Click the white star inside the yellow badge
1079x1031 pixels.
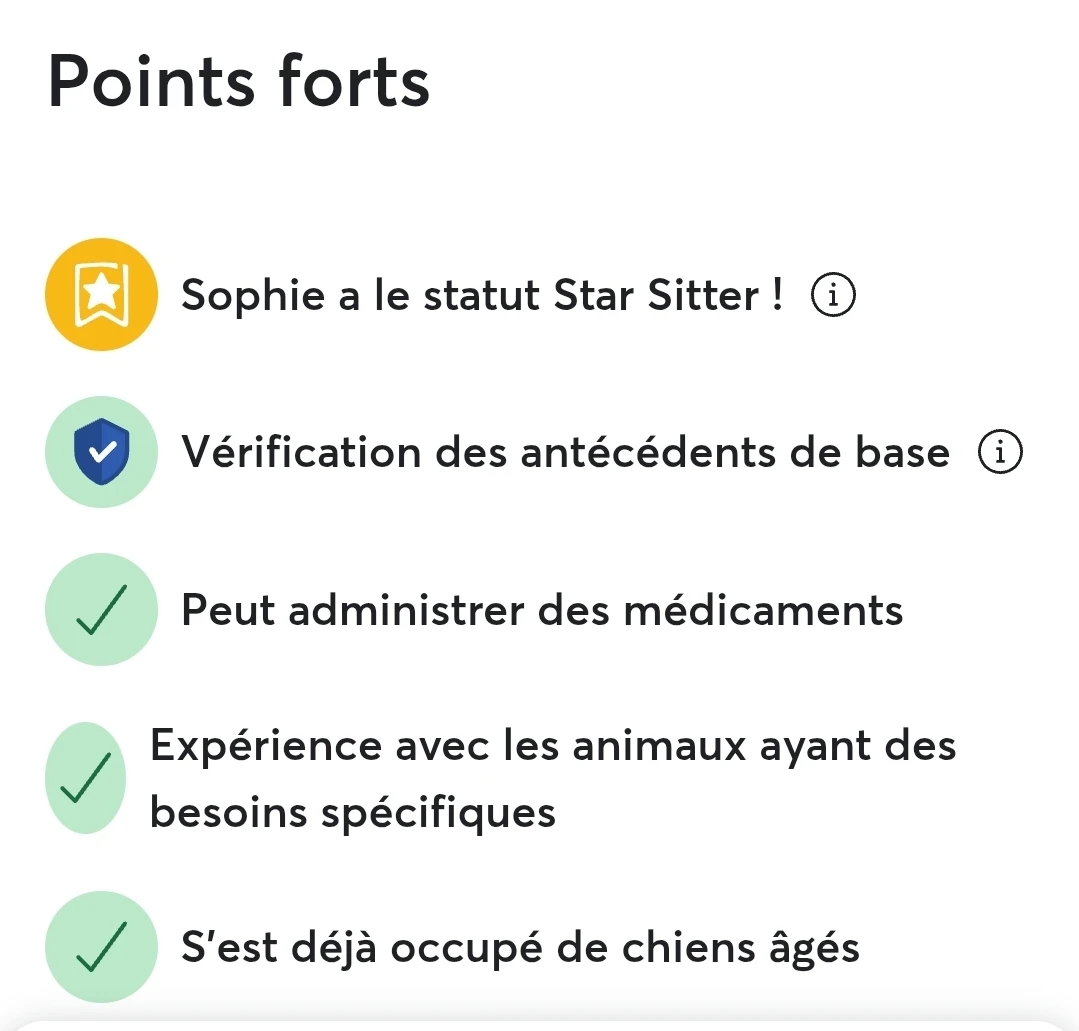(101, 292)
